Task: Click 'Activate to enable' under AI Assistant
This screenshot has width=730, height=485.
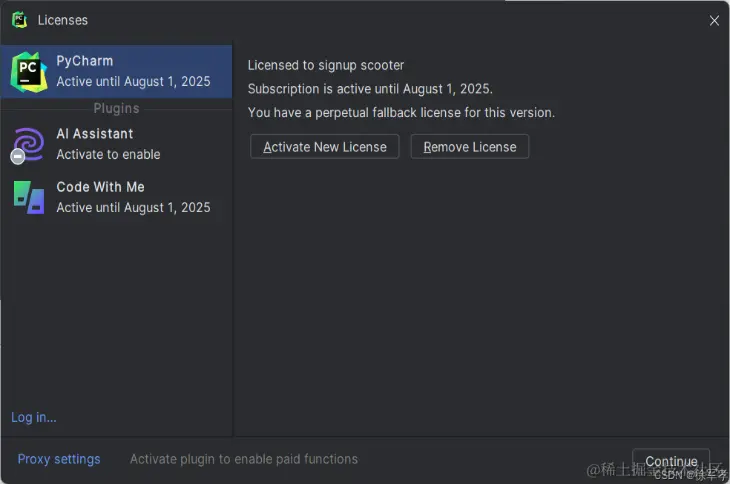Action: [x=108, y=155]
